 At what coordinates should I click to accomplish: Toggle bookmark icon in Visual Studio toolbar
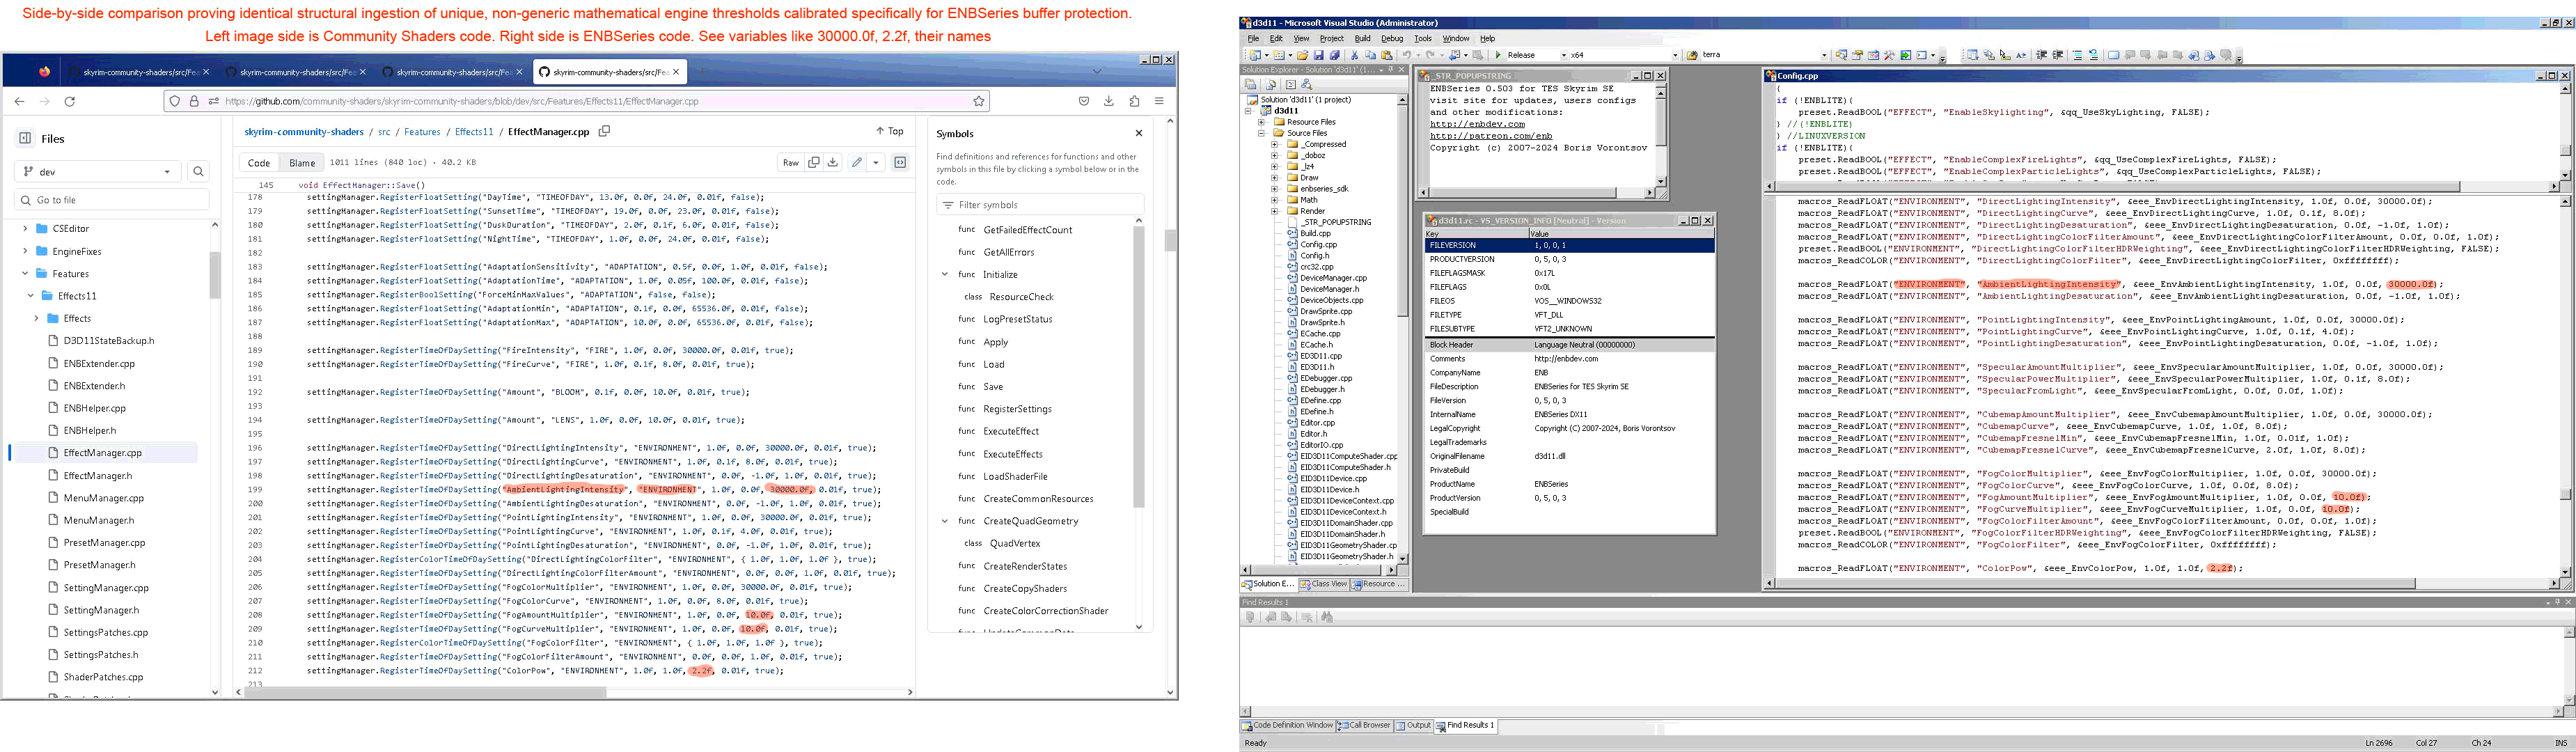click(x=2113, y=55)
